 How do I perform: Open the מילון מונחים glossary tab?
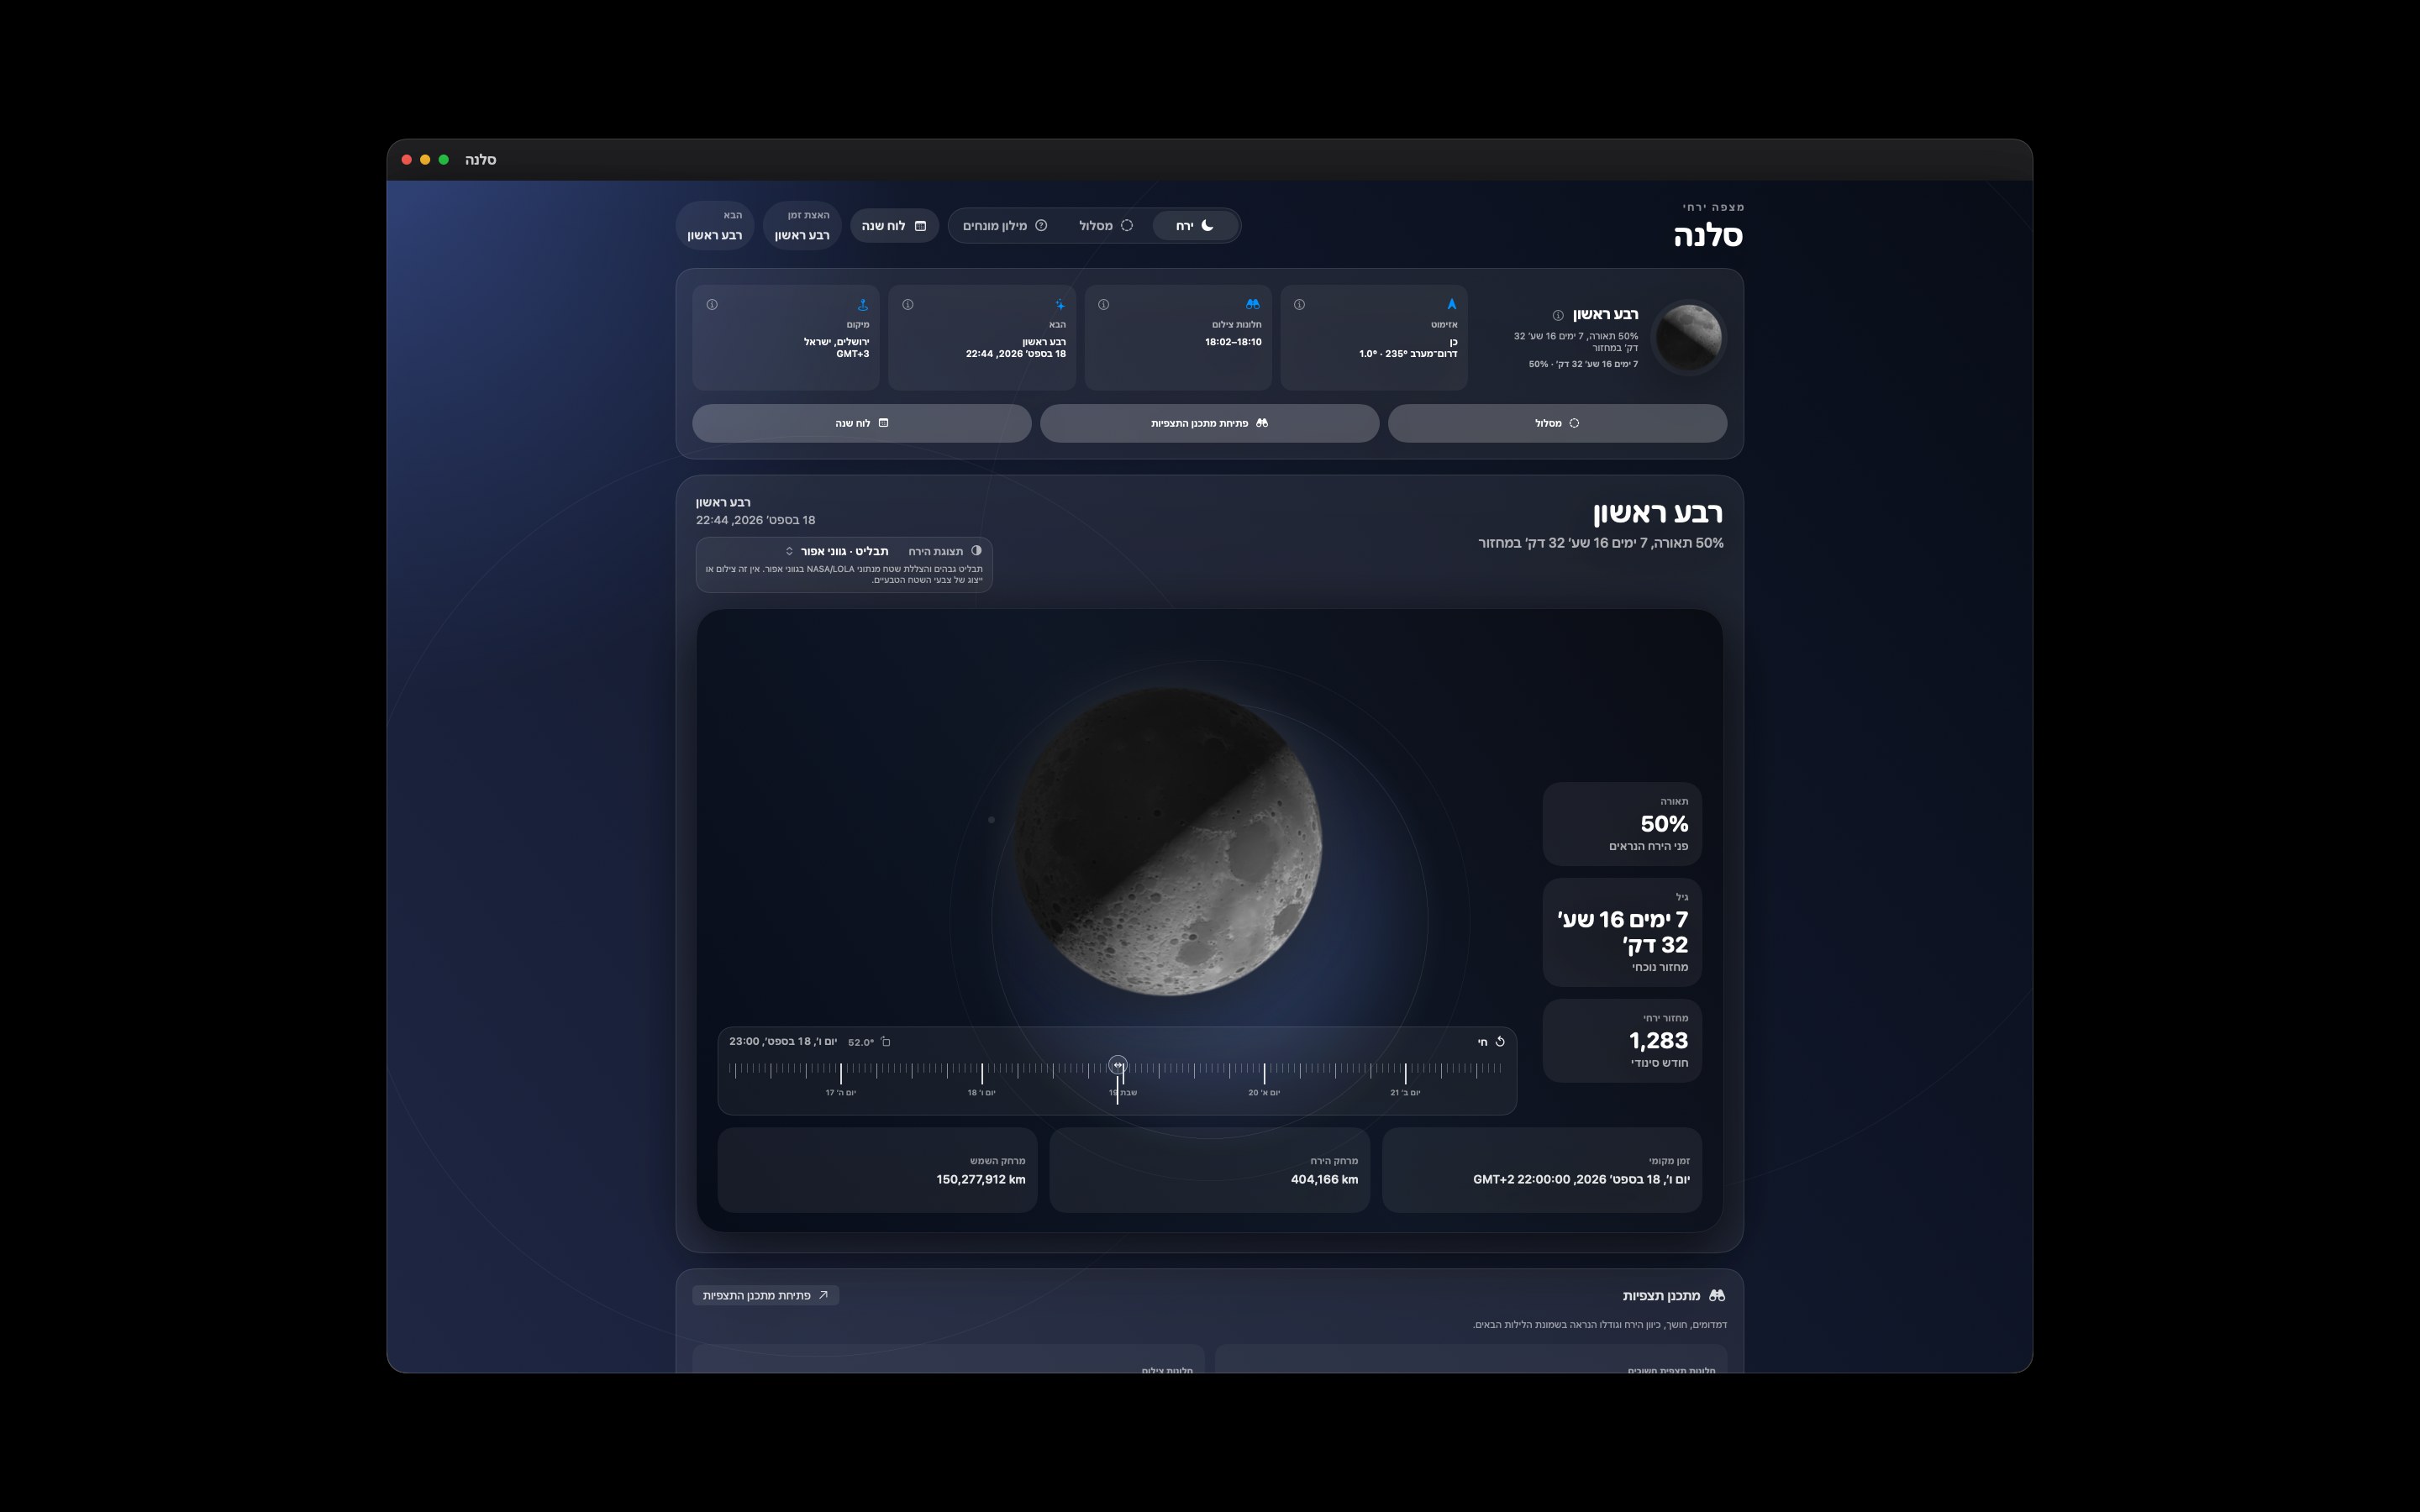(1005, 226)
